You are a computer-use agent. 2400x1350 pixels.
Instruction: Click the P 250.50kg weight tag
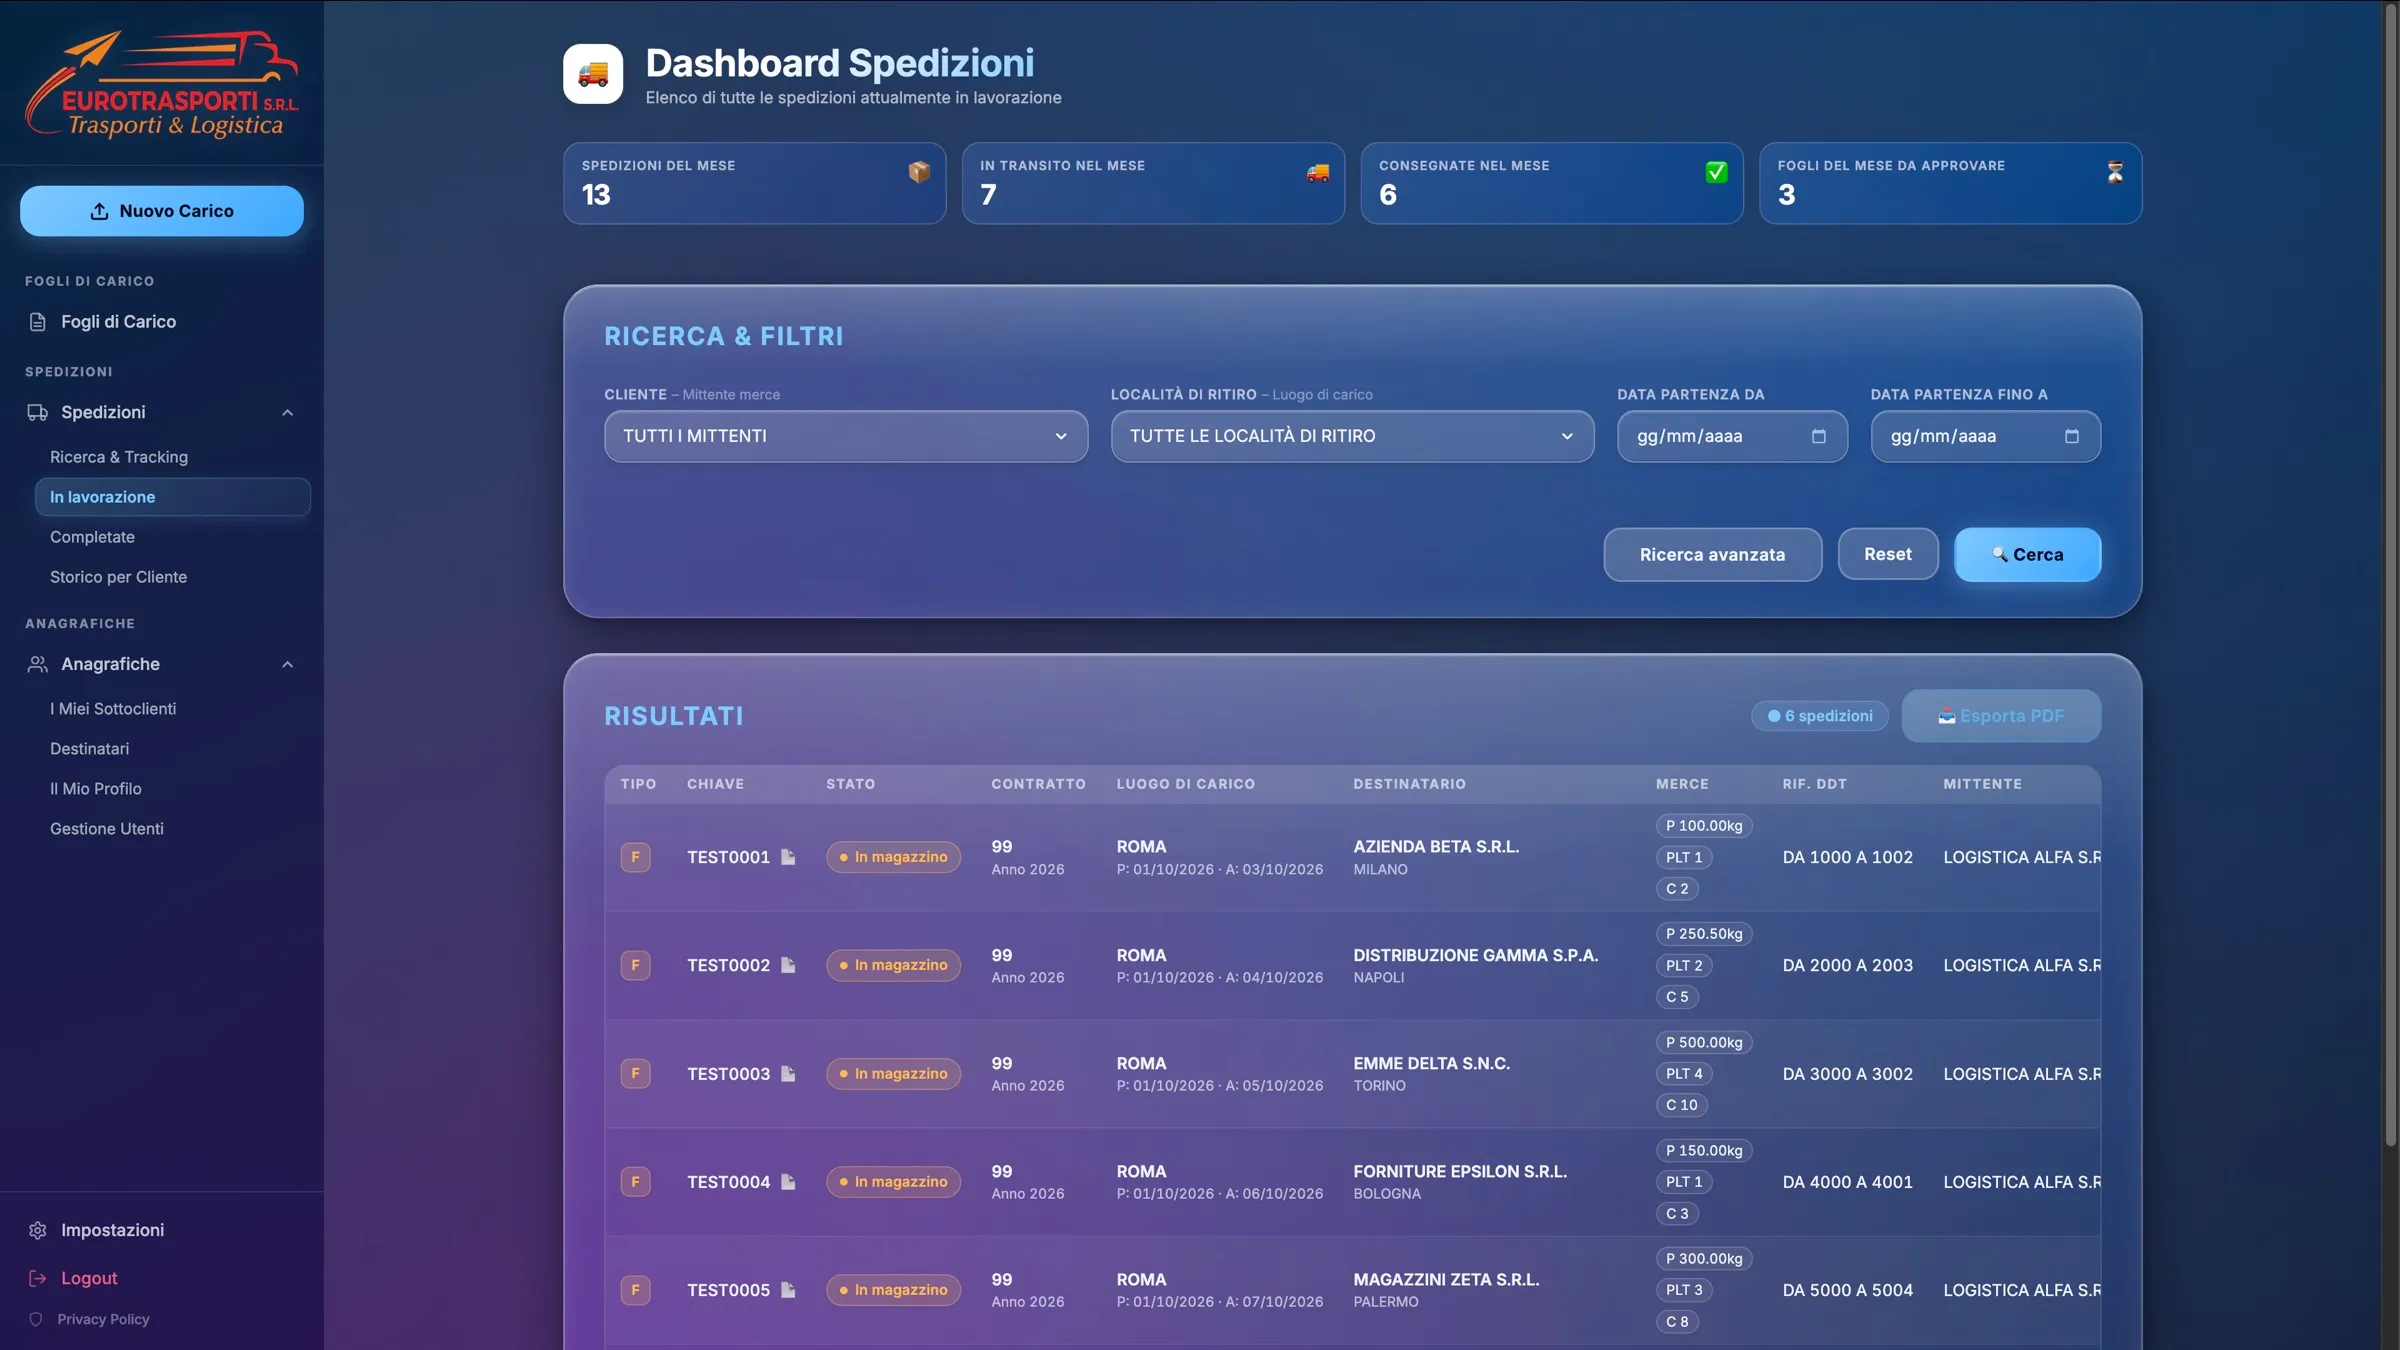coord(1704,934)
